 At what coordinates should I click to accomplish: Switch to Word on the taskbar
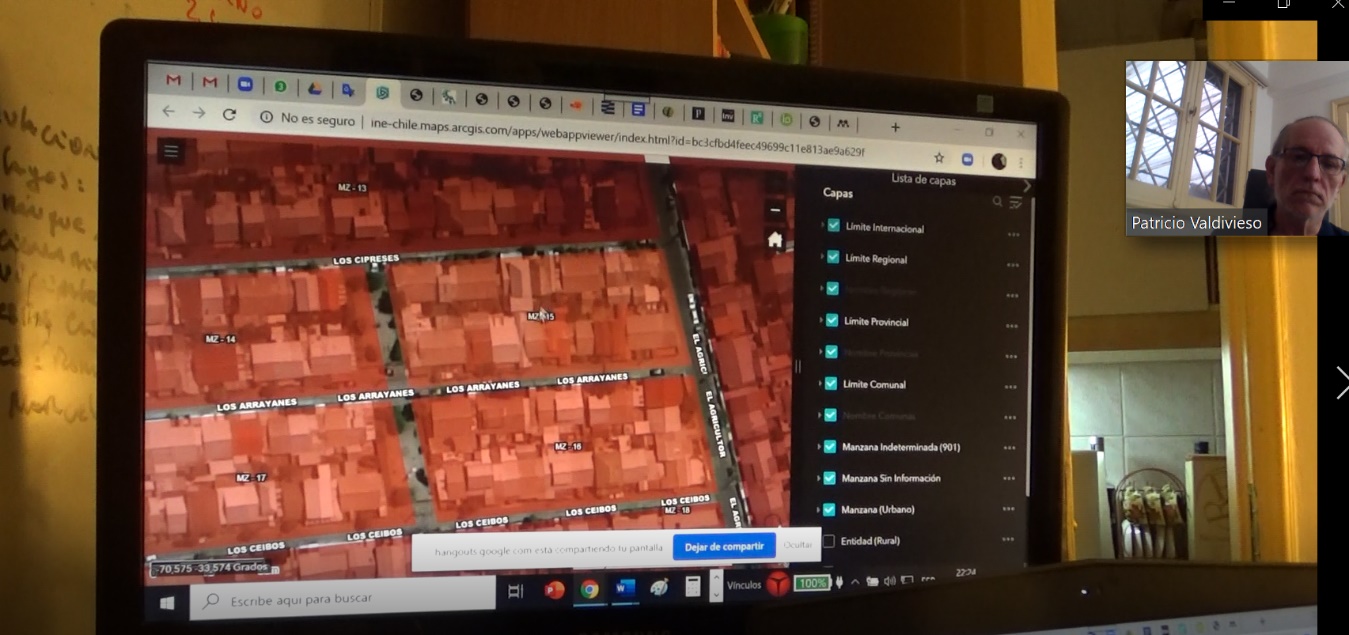[x=625, y=588]
